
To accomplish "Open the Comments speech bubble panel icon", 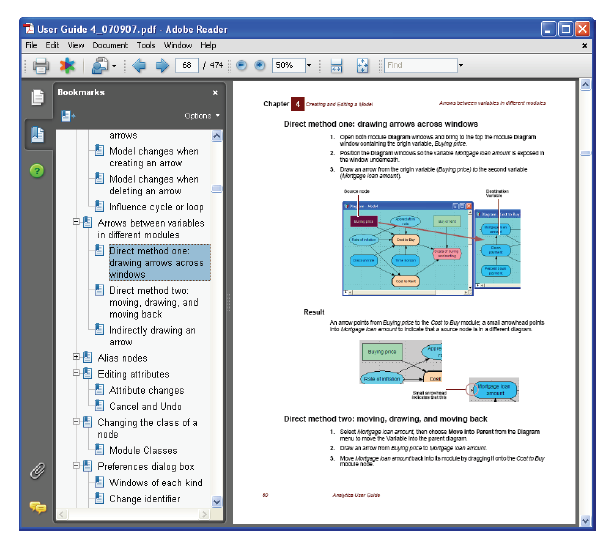I will pos(37,507).
